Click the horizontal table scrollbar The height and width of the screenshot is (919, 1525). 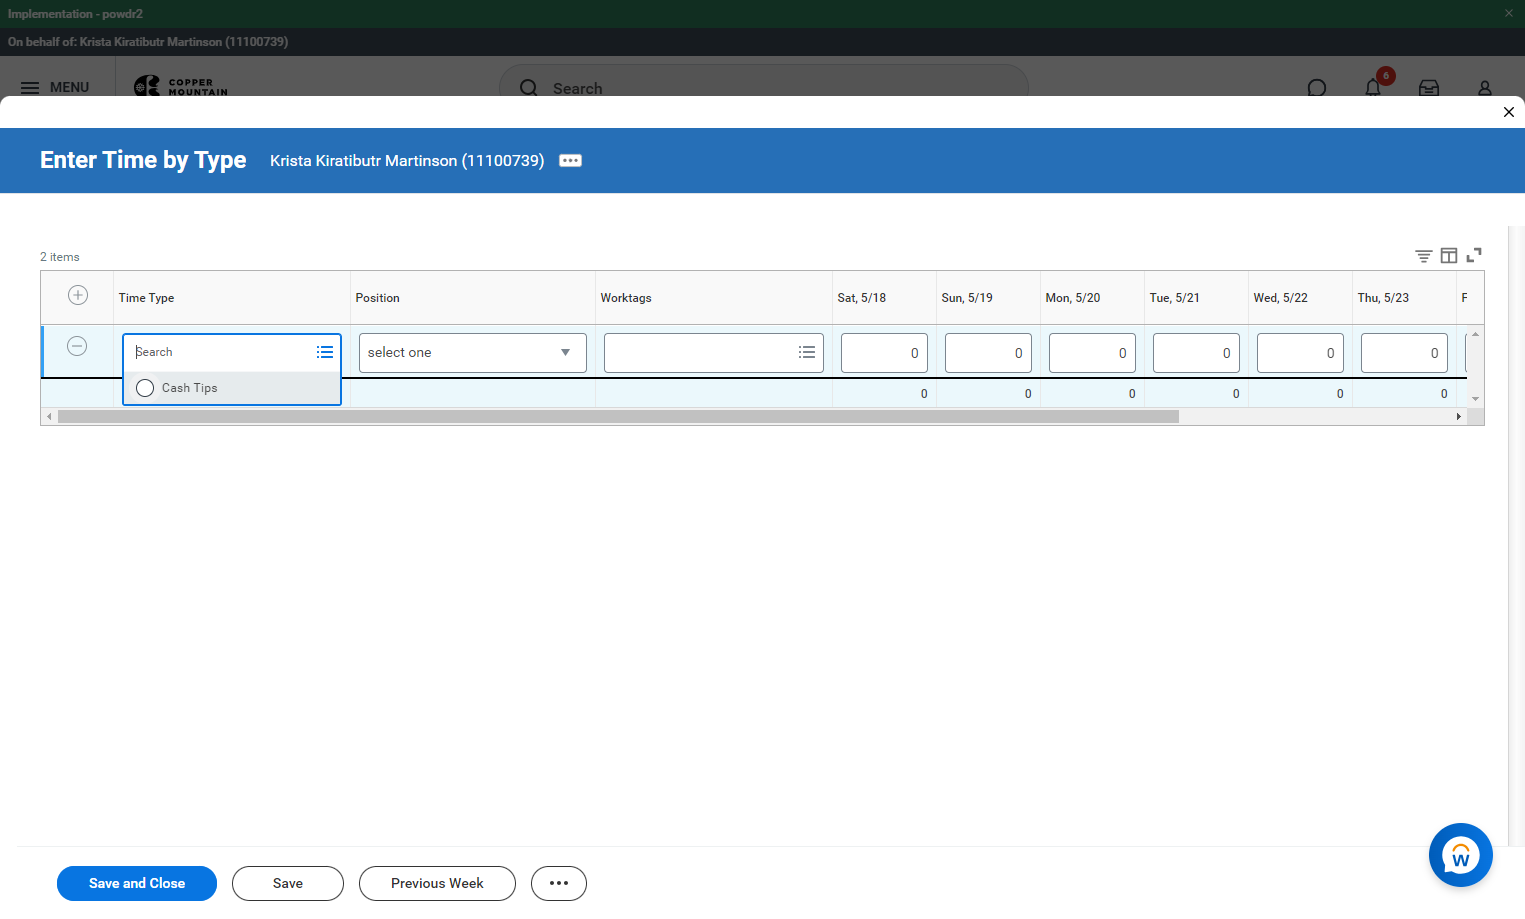[618, 417]
